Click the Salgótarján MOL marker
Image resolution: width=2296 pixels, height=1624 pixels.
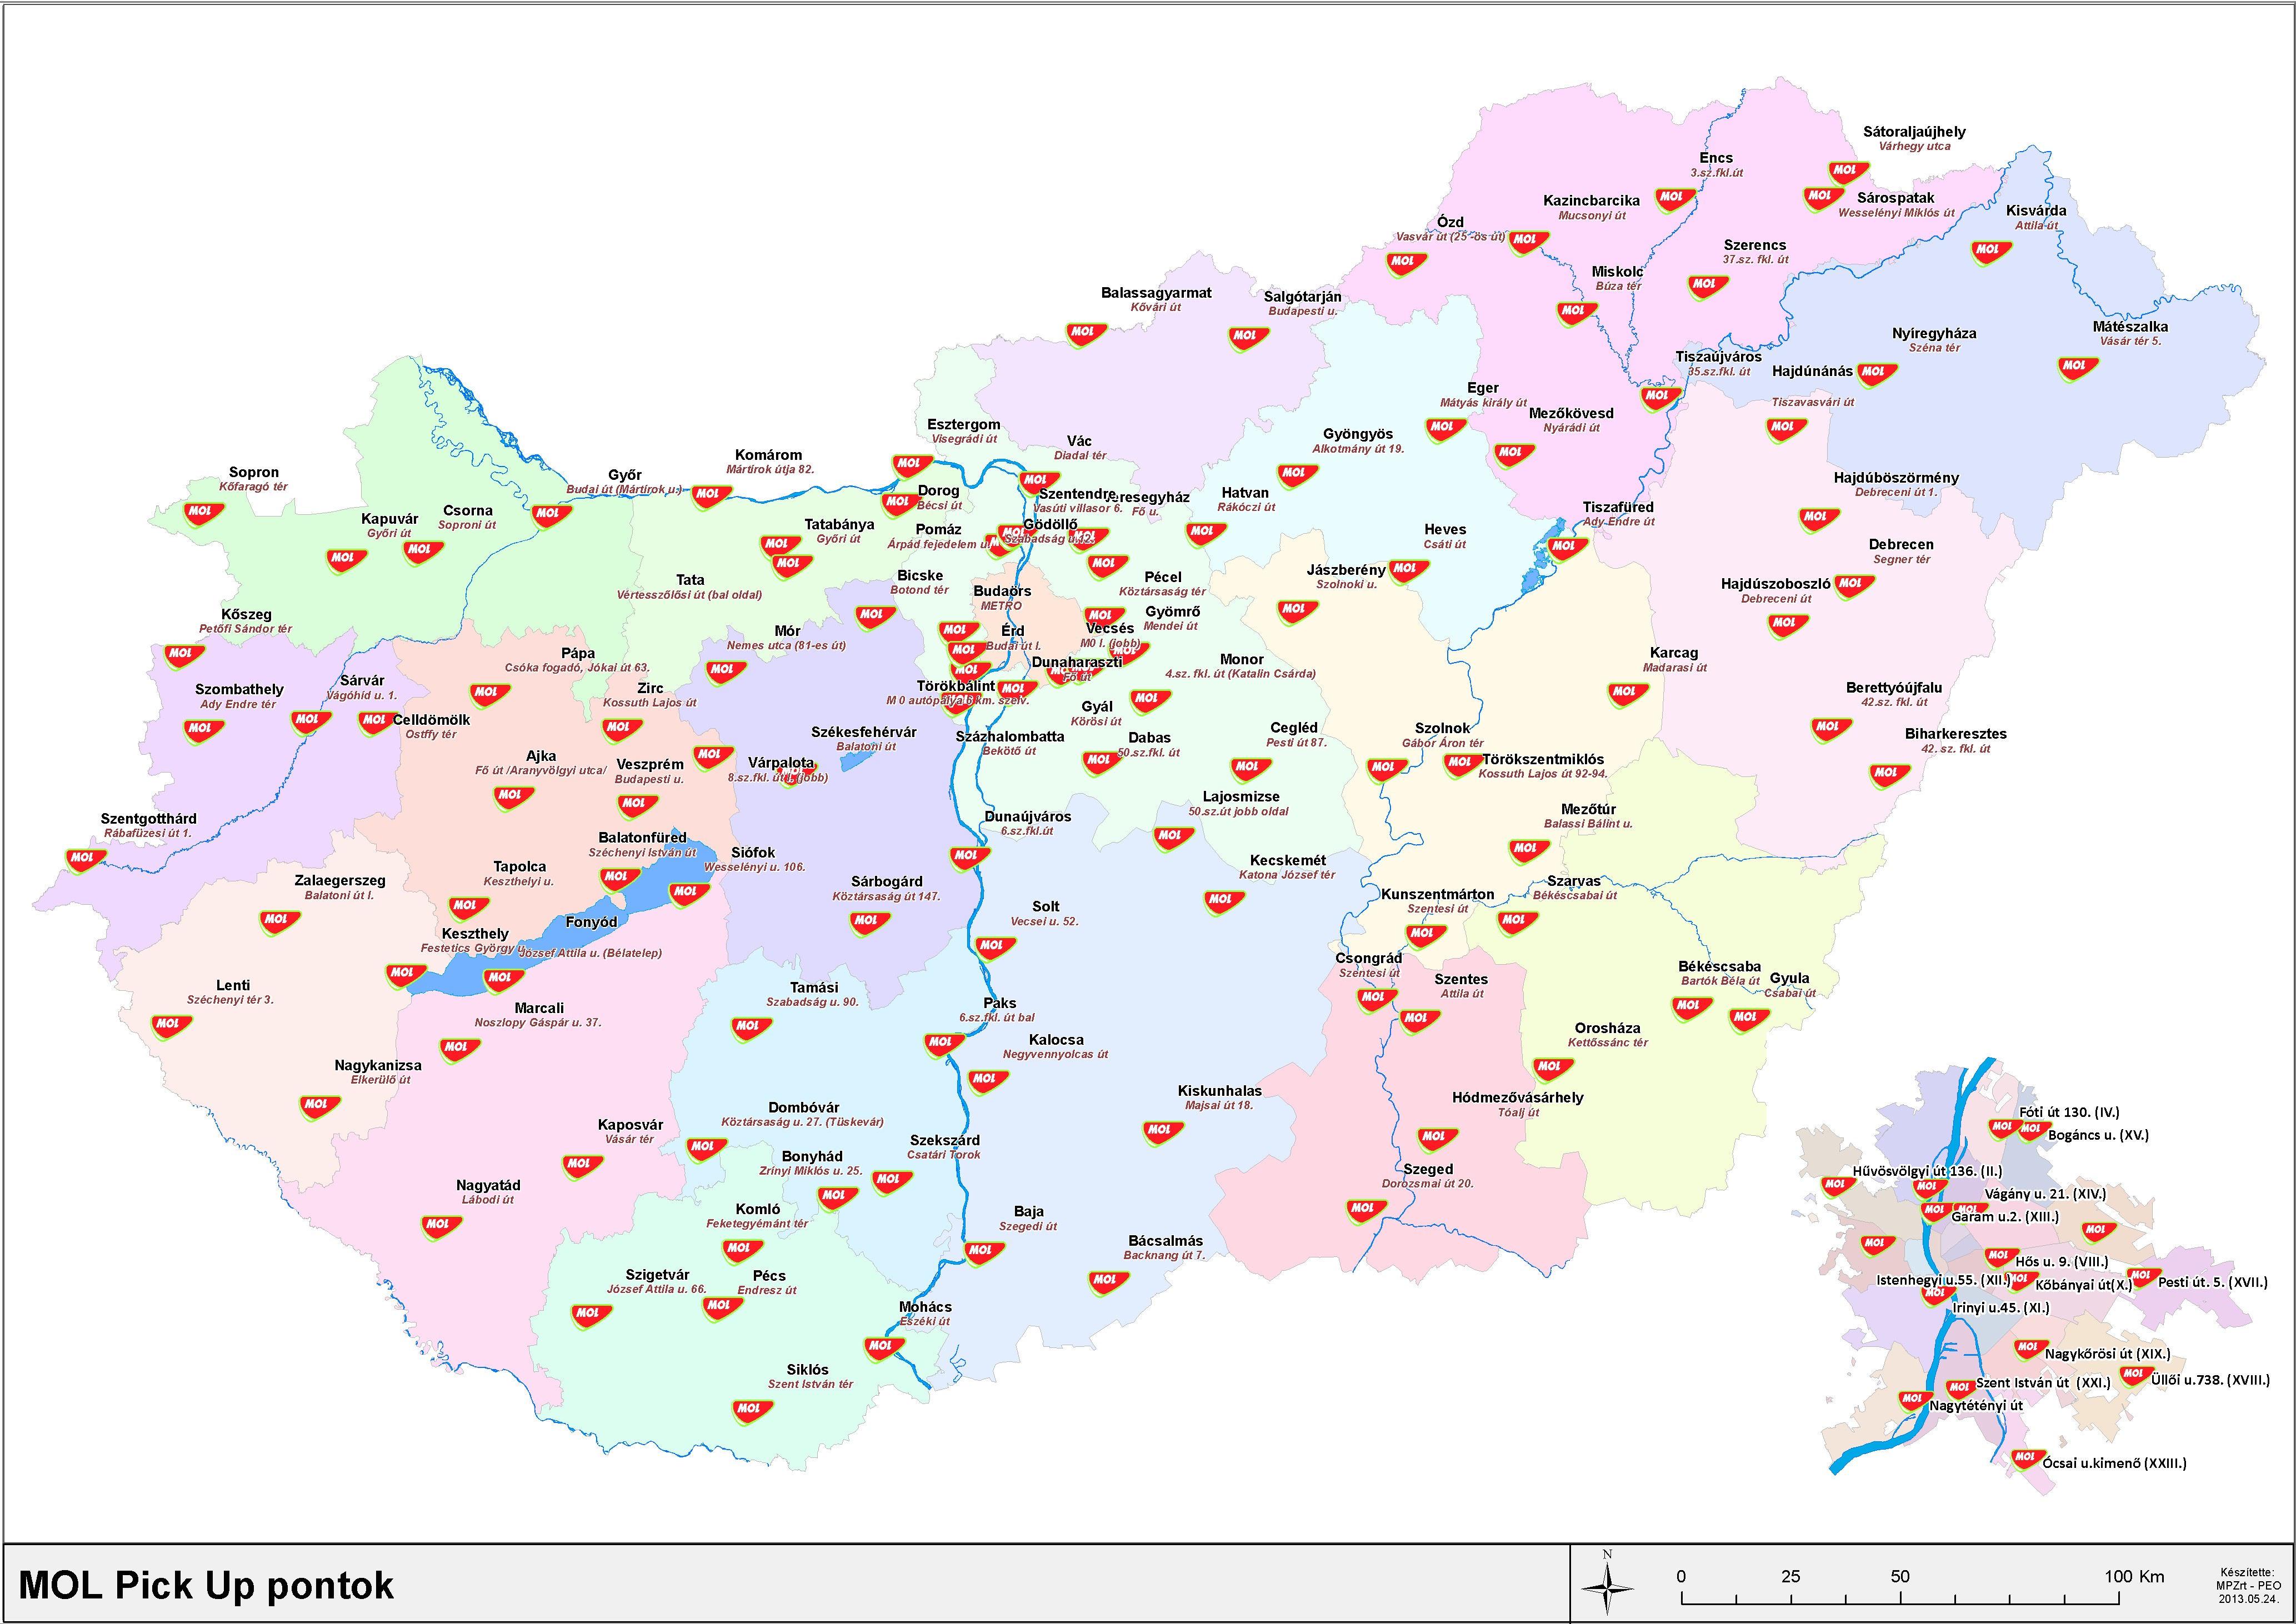1248,339
